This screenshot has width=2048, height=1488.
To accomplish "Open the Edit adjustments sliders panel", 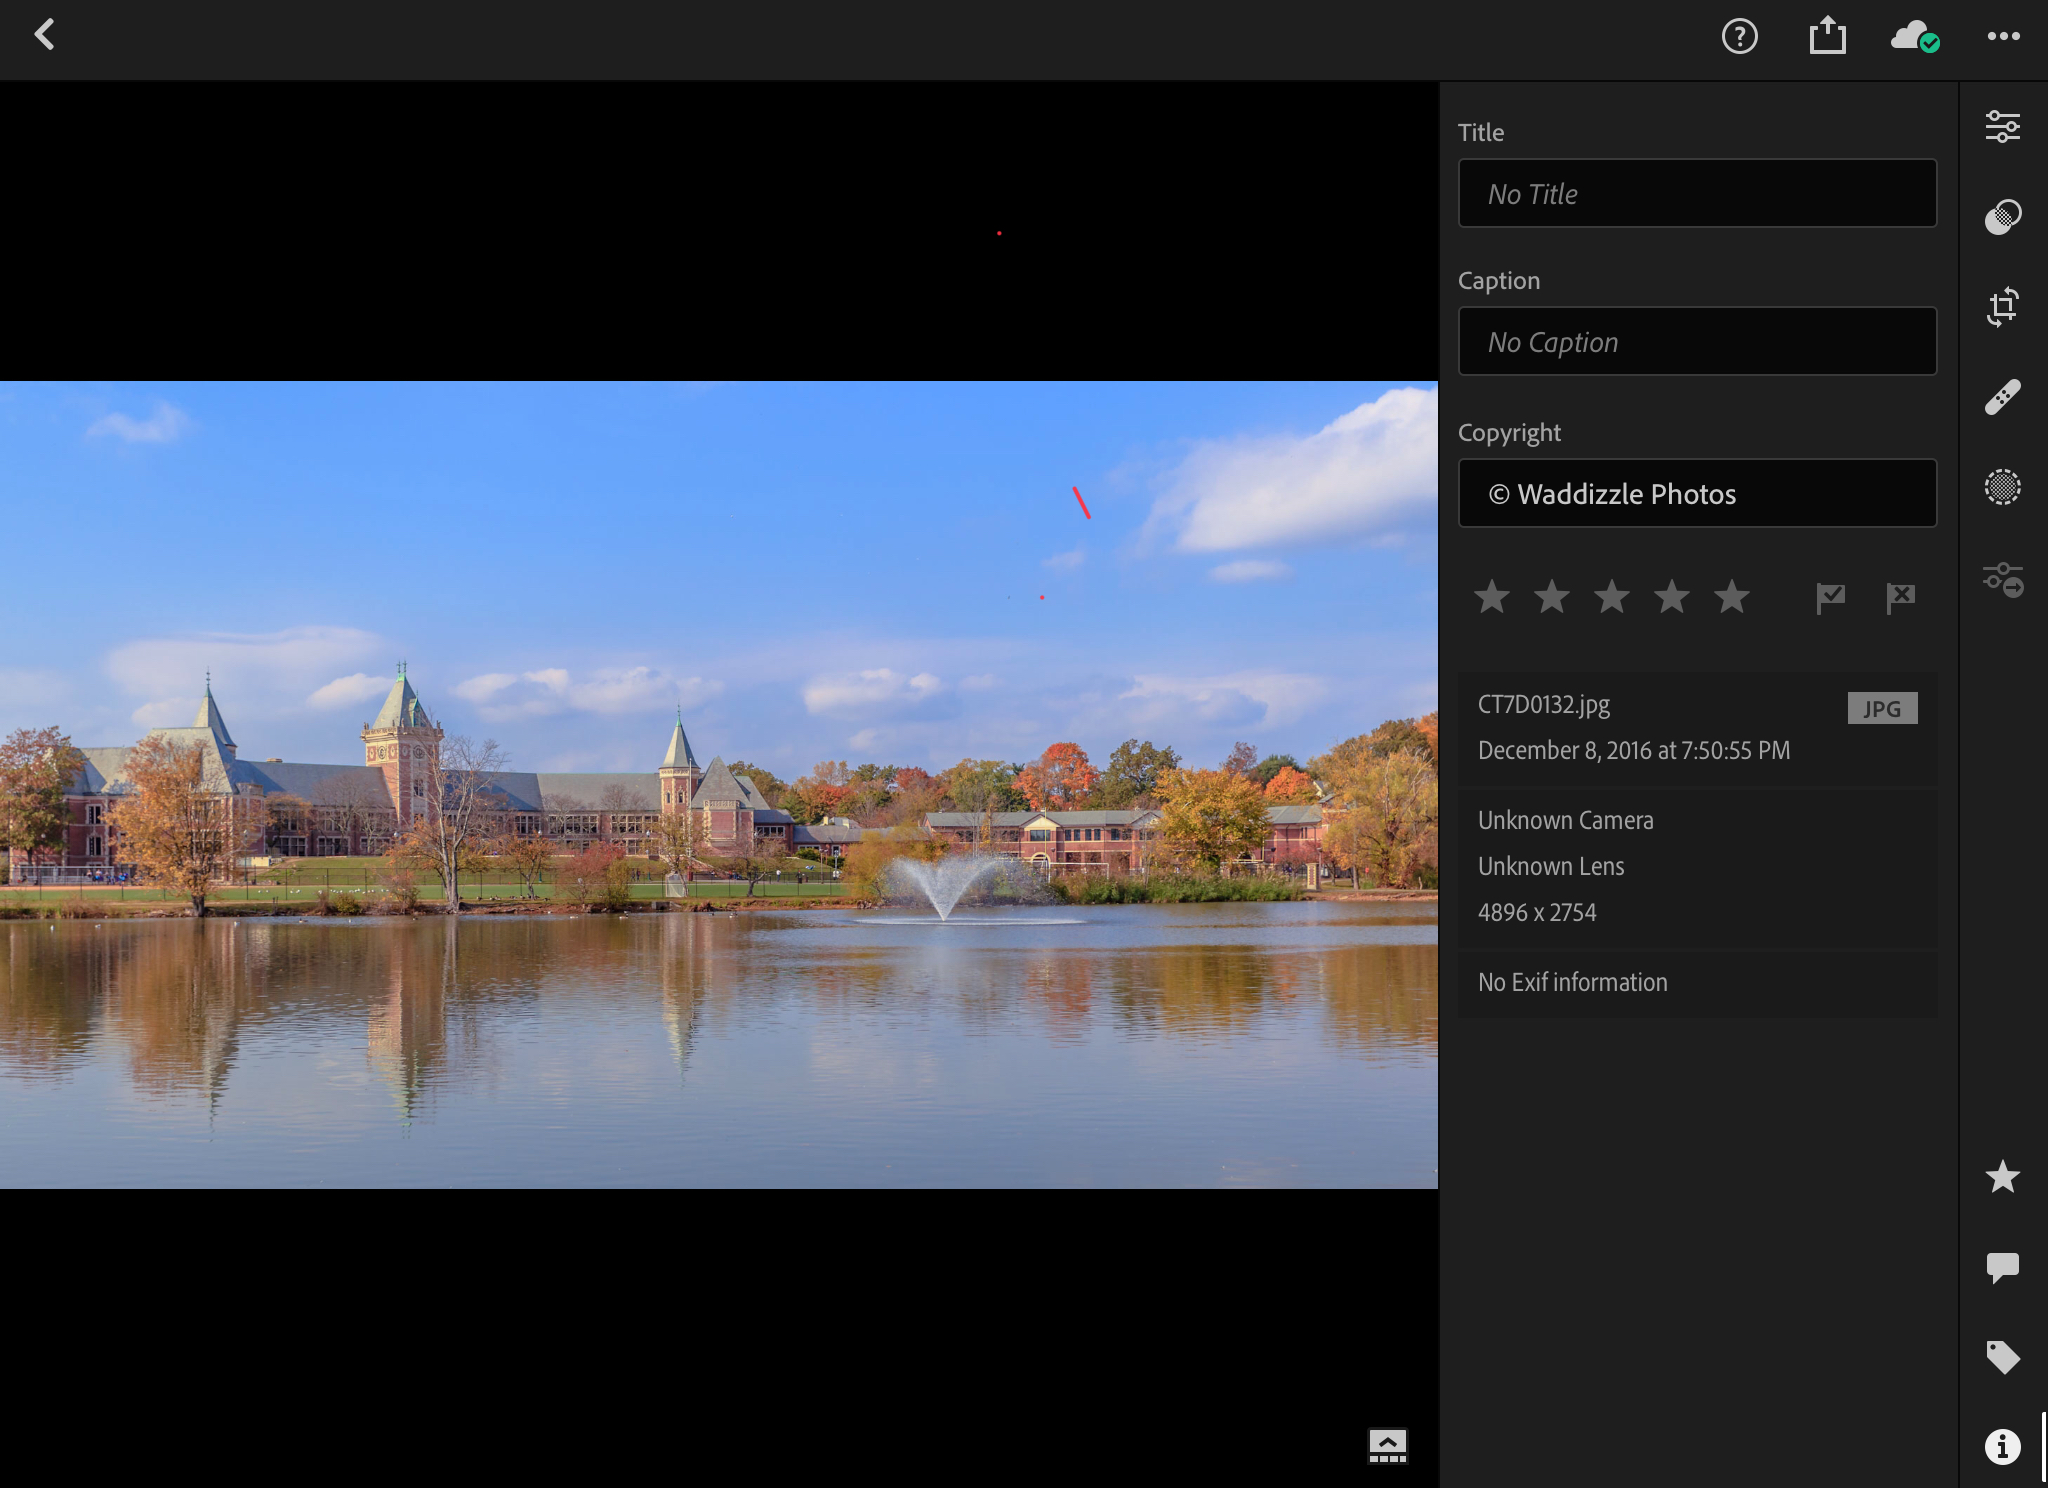I will 2003,126.
